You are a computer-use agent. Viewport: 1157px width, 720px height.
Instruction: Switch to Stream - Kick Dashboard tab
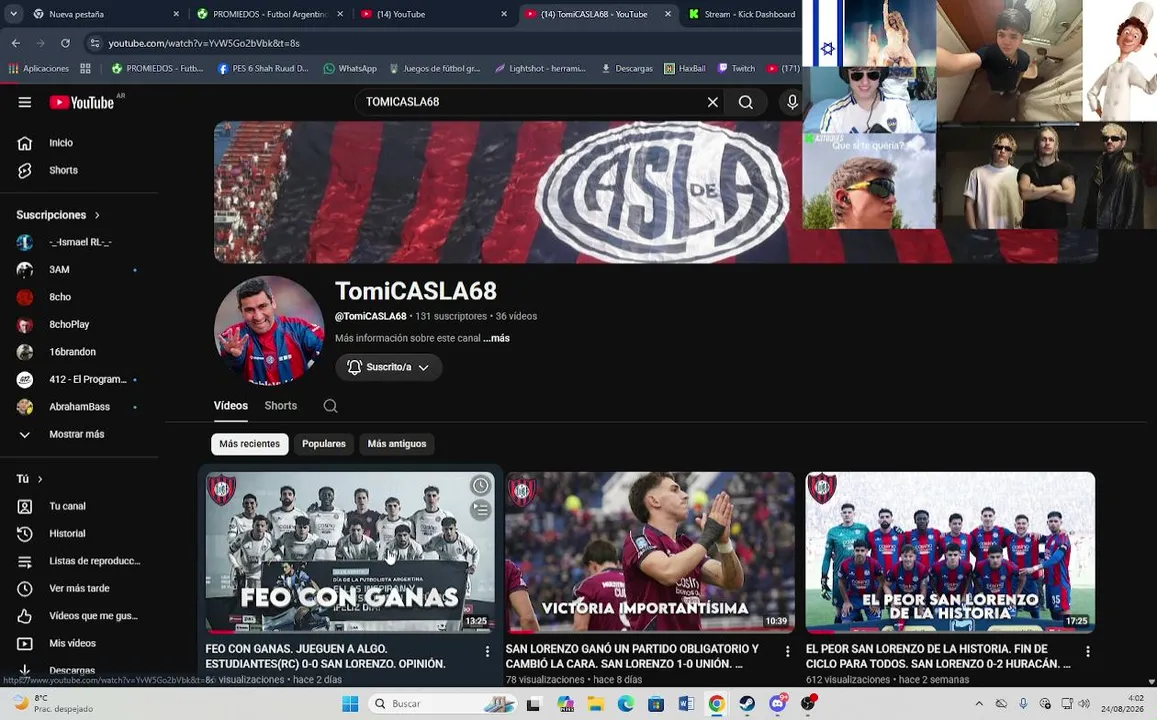(x=742, y=14)
